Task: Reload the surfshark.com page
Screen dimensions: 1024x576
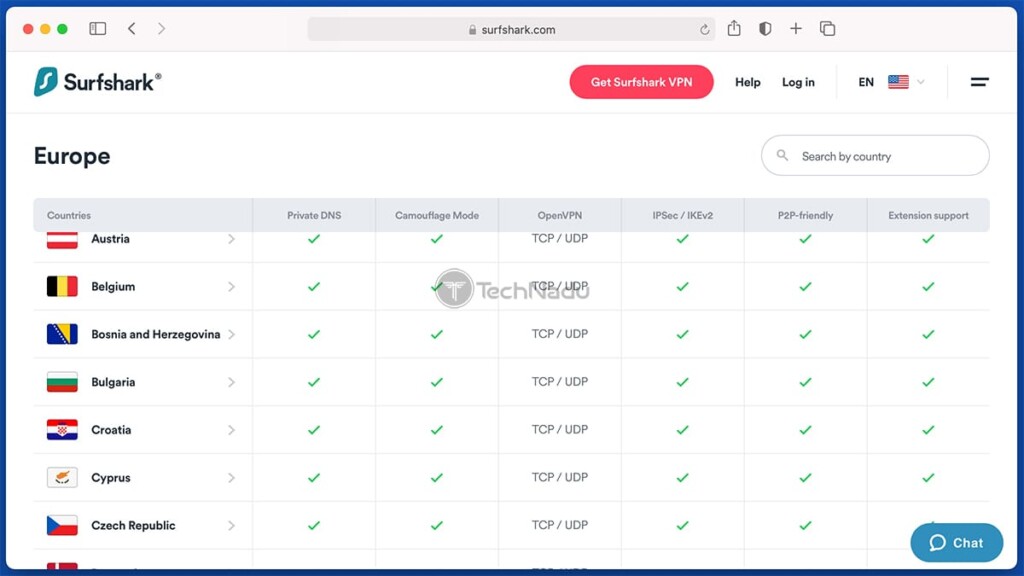Action: [705, 29]
